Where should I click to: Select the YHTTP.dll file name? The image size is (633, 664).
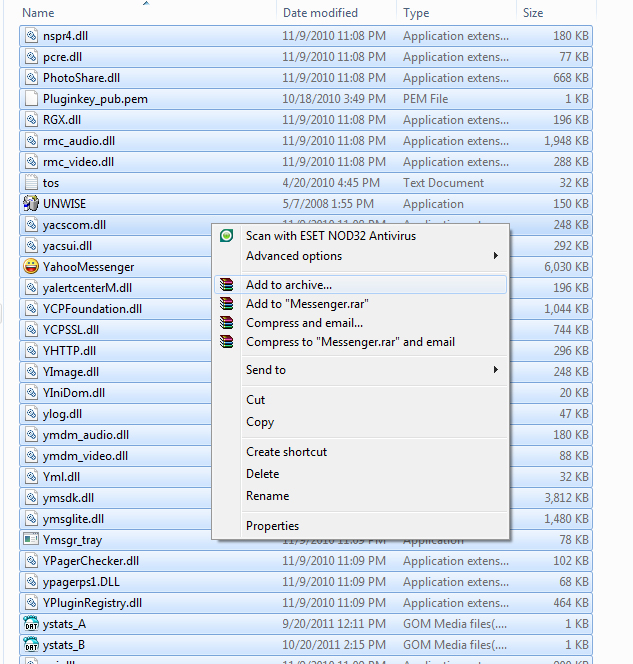(x=69, y=351)
